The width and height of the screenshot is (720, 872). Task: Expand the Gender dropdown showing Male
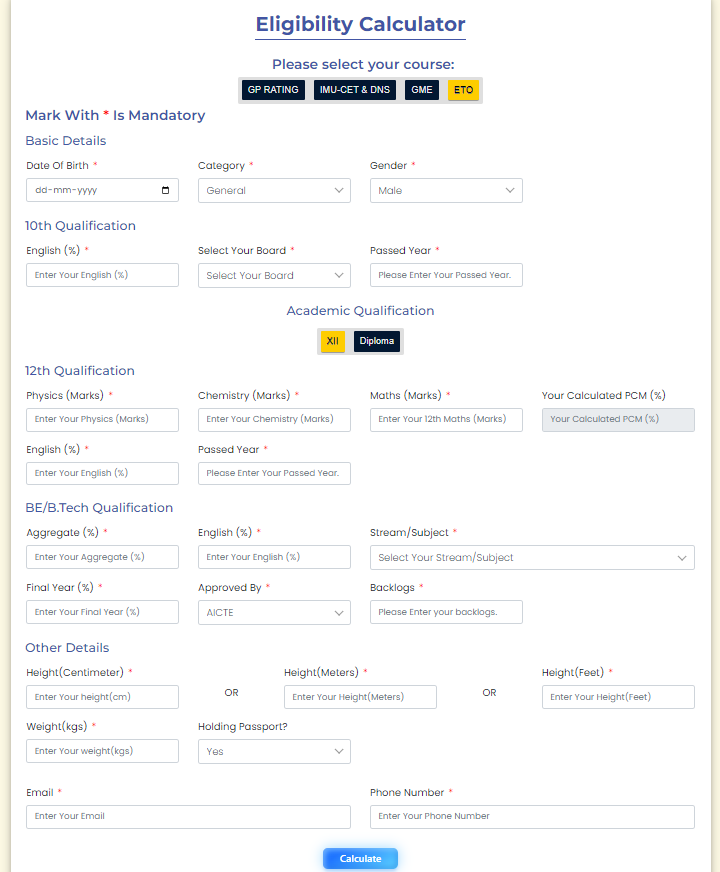click(x=446, y=190)
